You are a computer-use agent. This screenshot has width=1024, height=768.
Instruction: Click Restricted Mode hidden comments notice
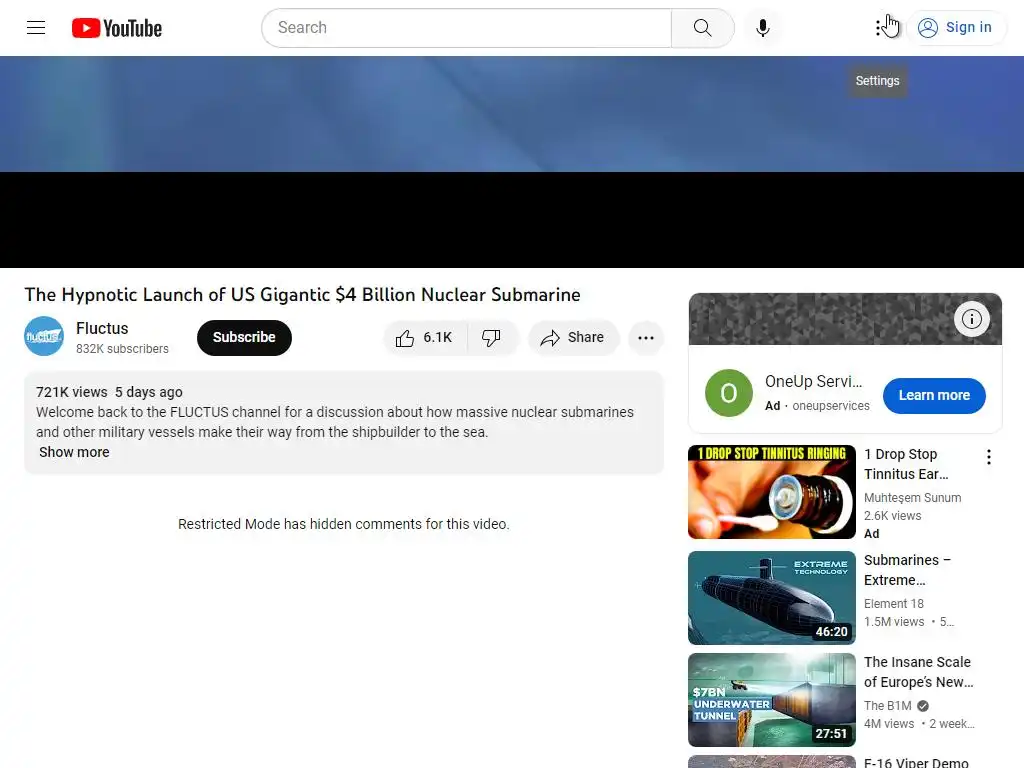point(344,524)
